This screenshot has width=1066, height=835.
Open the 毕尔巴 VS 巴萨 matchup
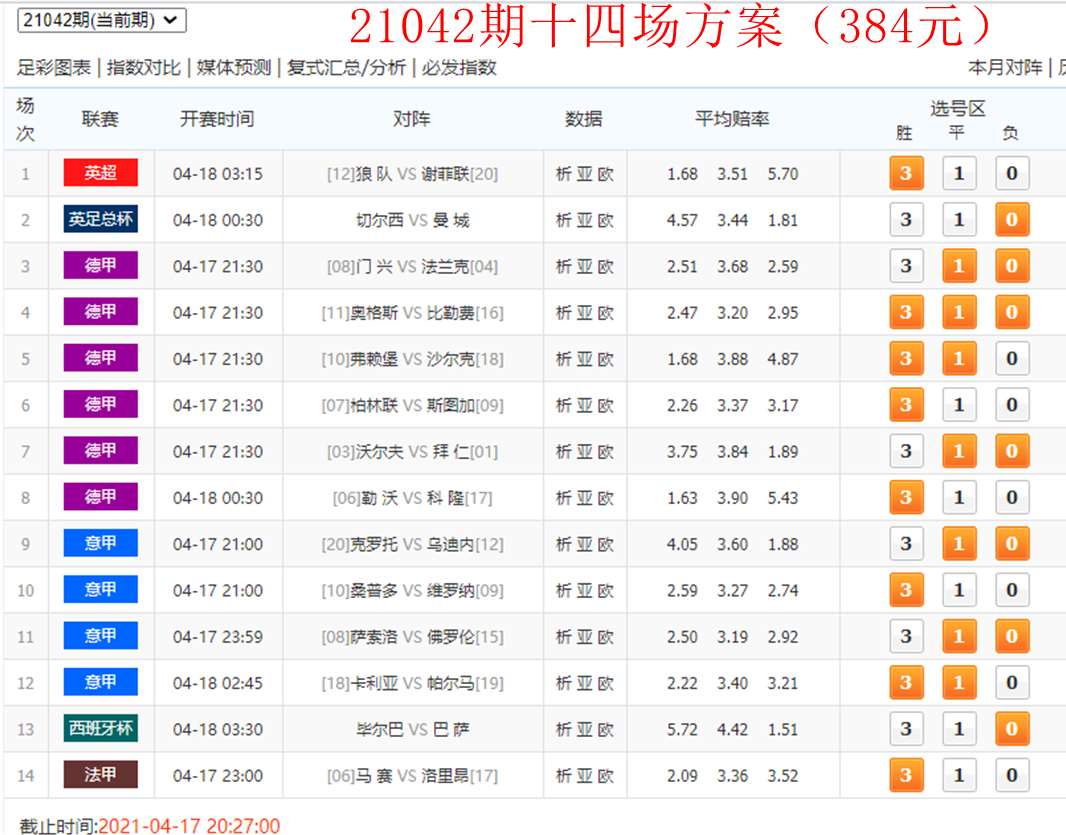click(413, 730)
